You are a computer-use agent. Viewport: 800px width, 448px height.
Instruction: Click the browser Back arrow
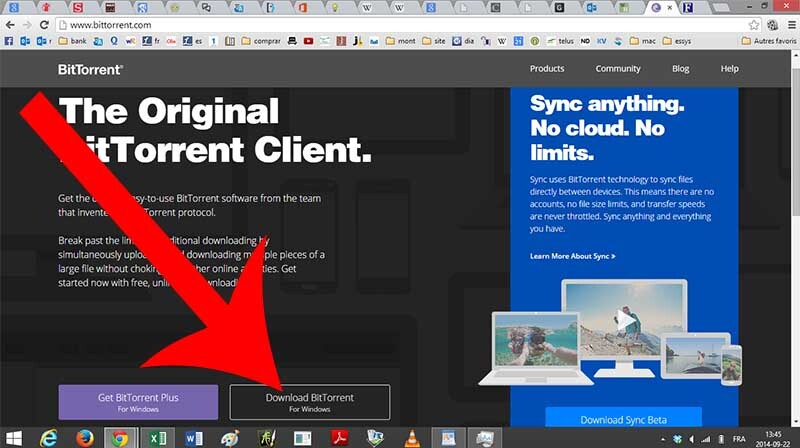pyautogui.click(x=10, y=25)
